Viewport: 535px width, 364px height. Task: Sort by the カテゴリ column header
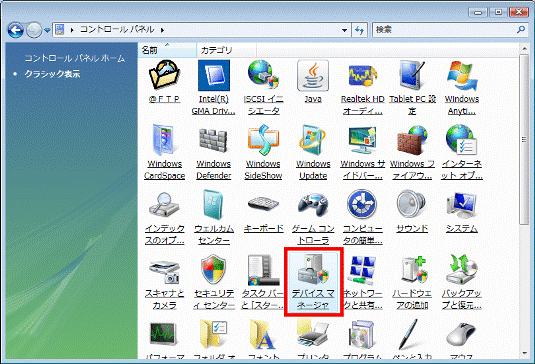coord(227,50)
